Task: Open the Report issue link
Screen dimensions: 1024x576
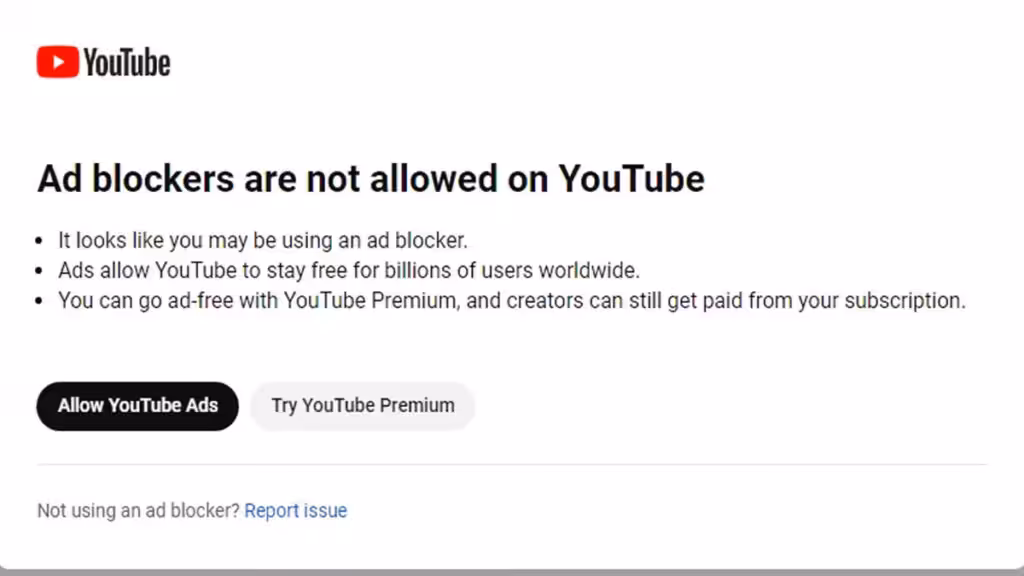Action: pyautogui.click(x=296, y=511)
